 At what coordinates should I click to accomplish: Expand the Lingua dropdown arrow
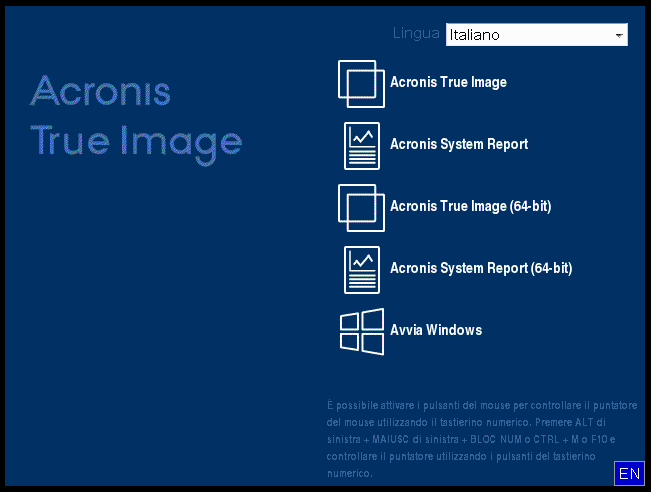pos(620,35)
